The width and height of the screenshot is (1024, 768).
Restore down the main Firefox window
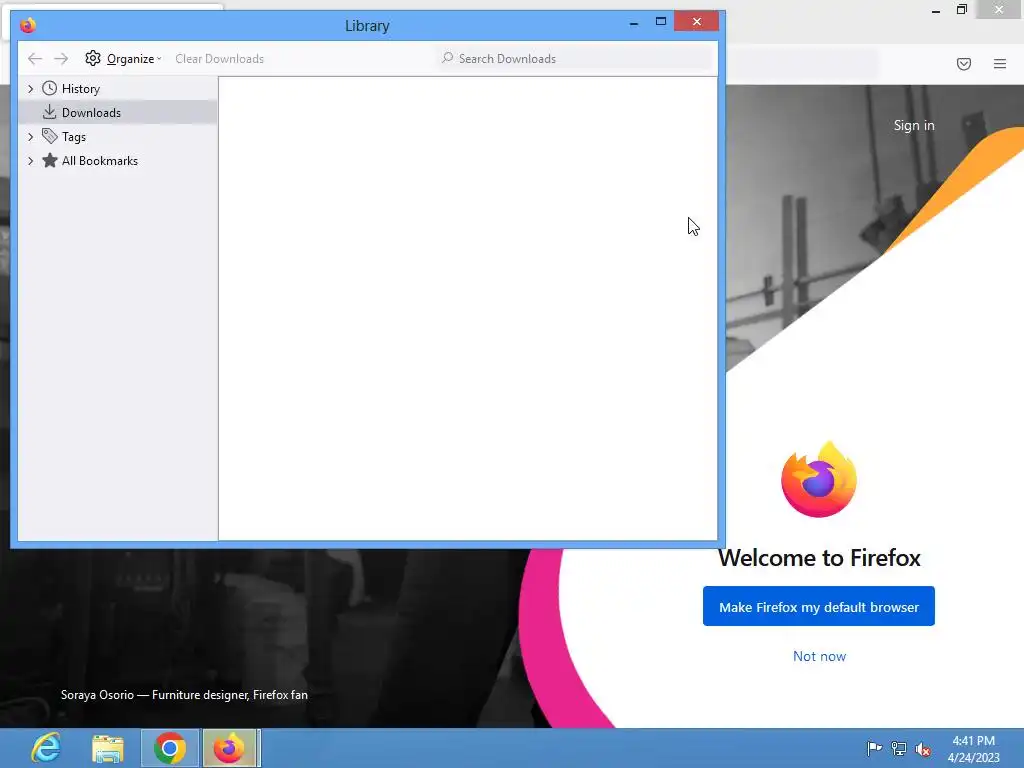tap(962, 10)
